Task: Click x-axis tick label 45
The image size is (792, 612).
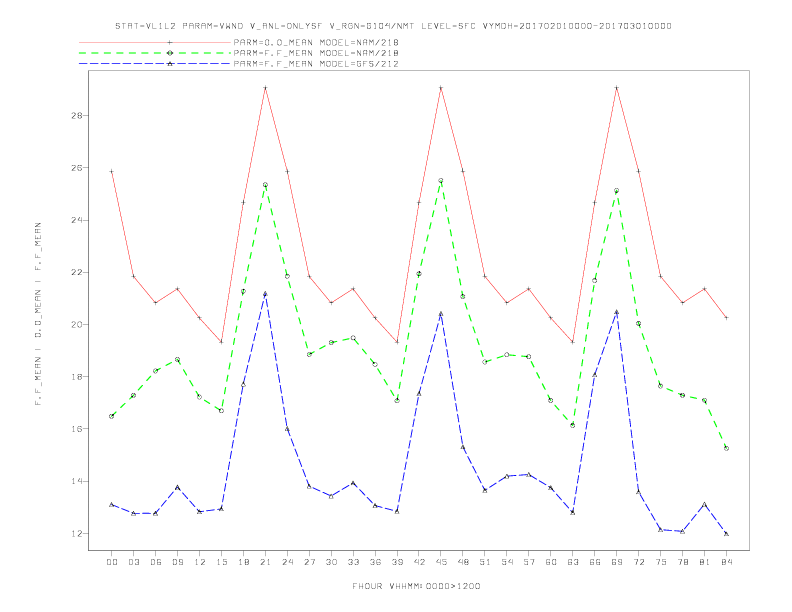Action: [x=441, y=562]
